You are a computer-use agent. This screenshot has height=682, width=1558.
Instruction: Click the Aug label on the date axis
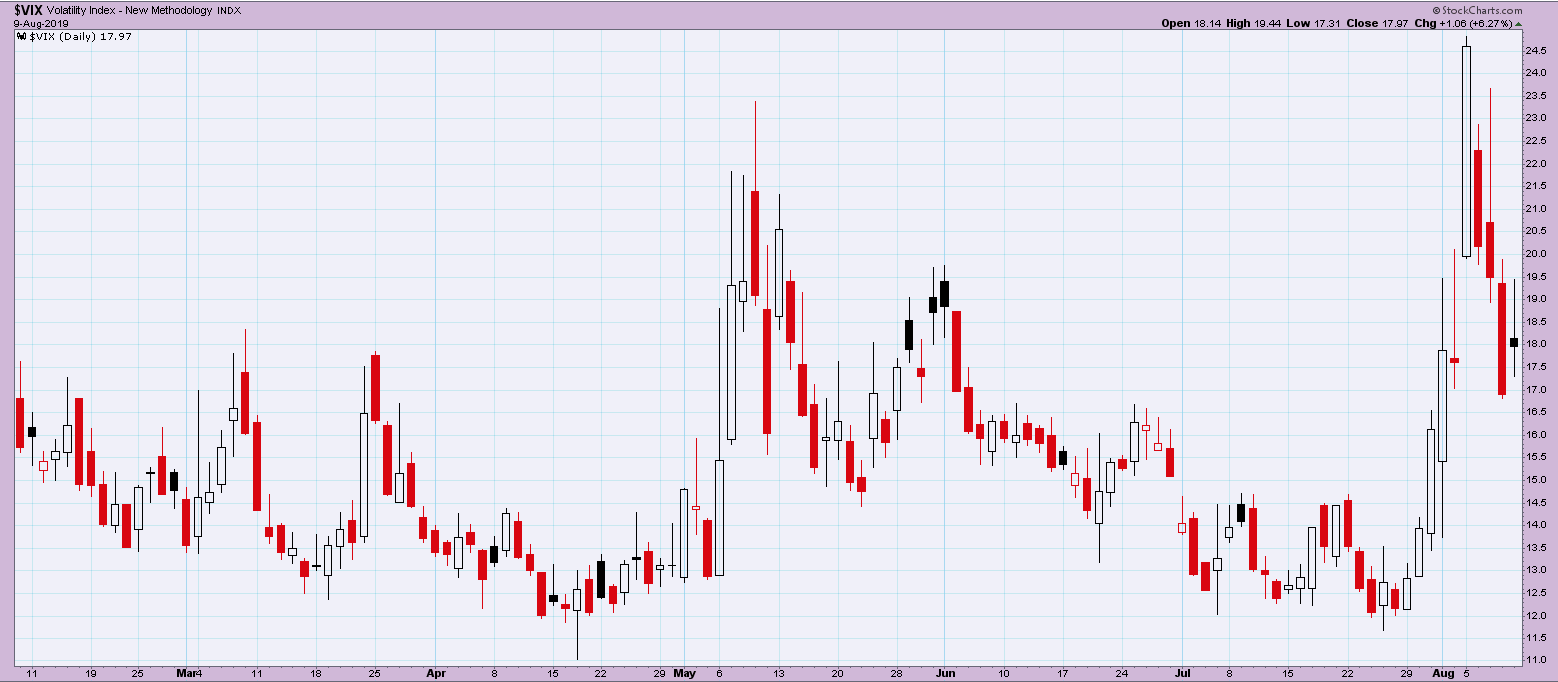pyautogui.click(x=1443, y=673)
